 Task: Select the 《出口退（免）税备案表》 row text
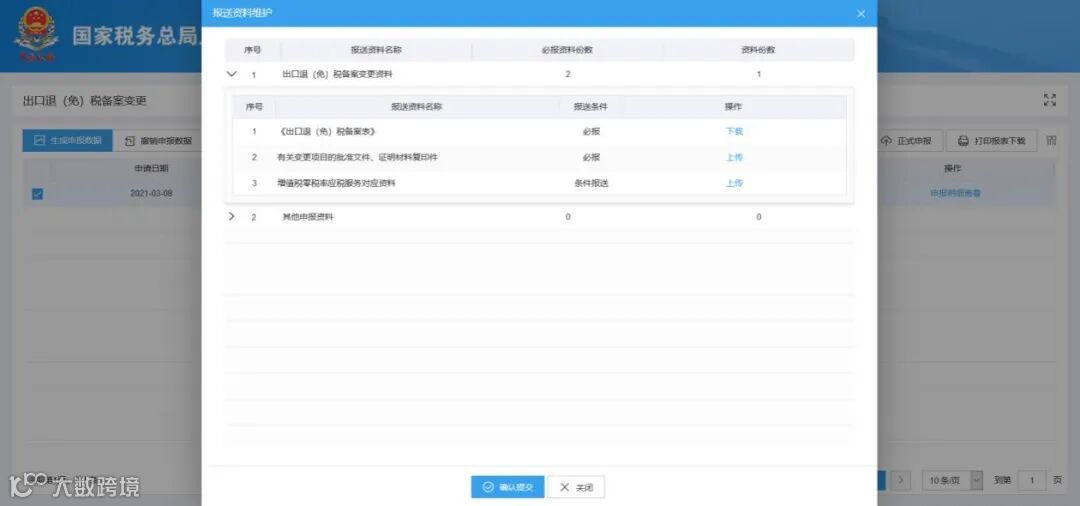pyautogui.click(x=326, y=131)
